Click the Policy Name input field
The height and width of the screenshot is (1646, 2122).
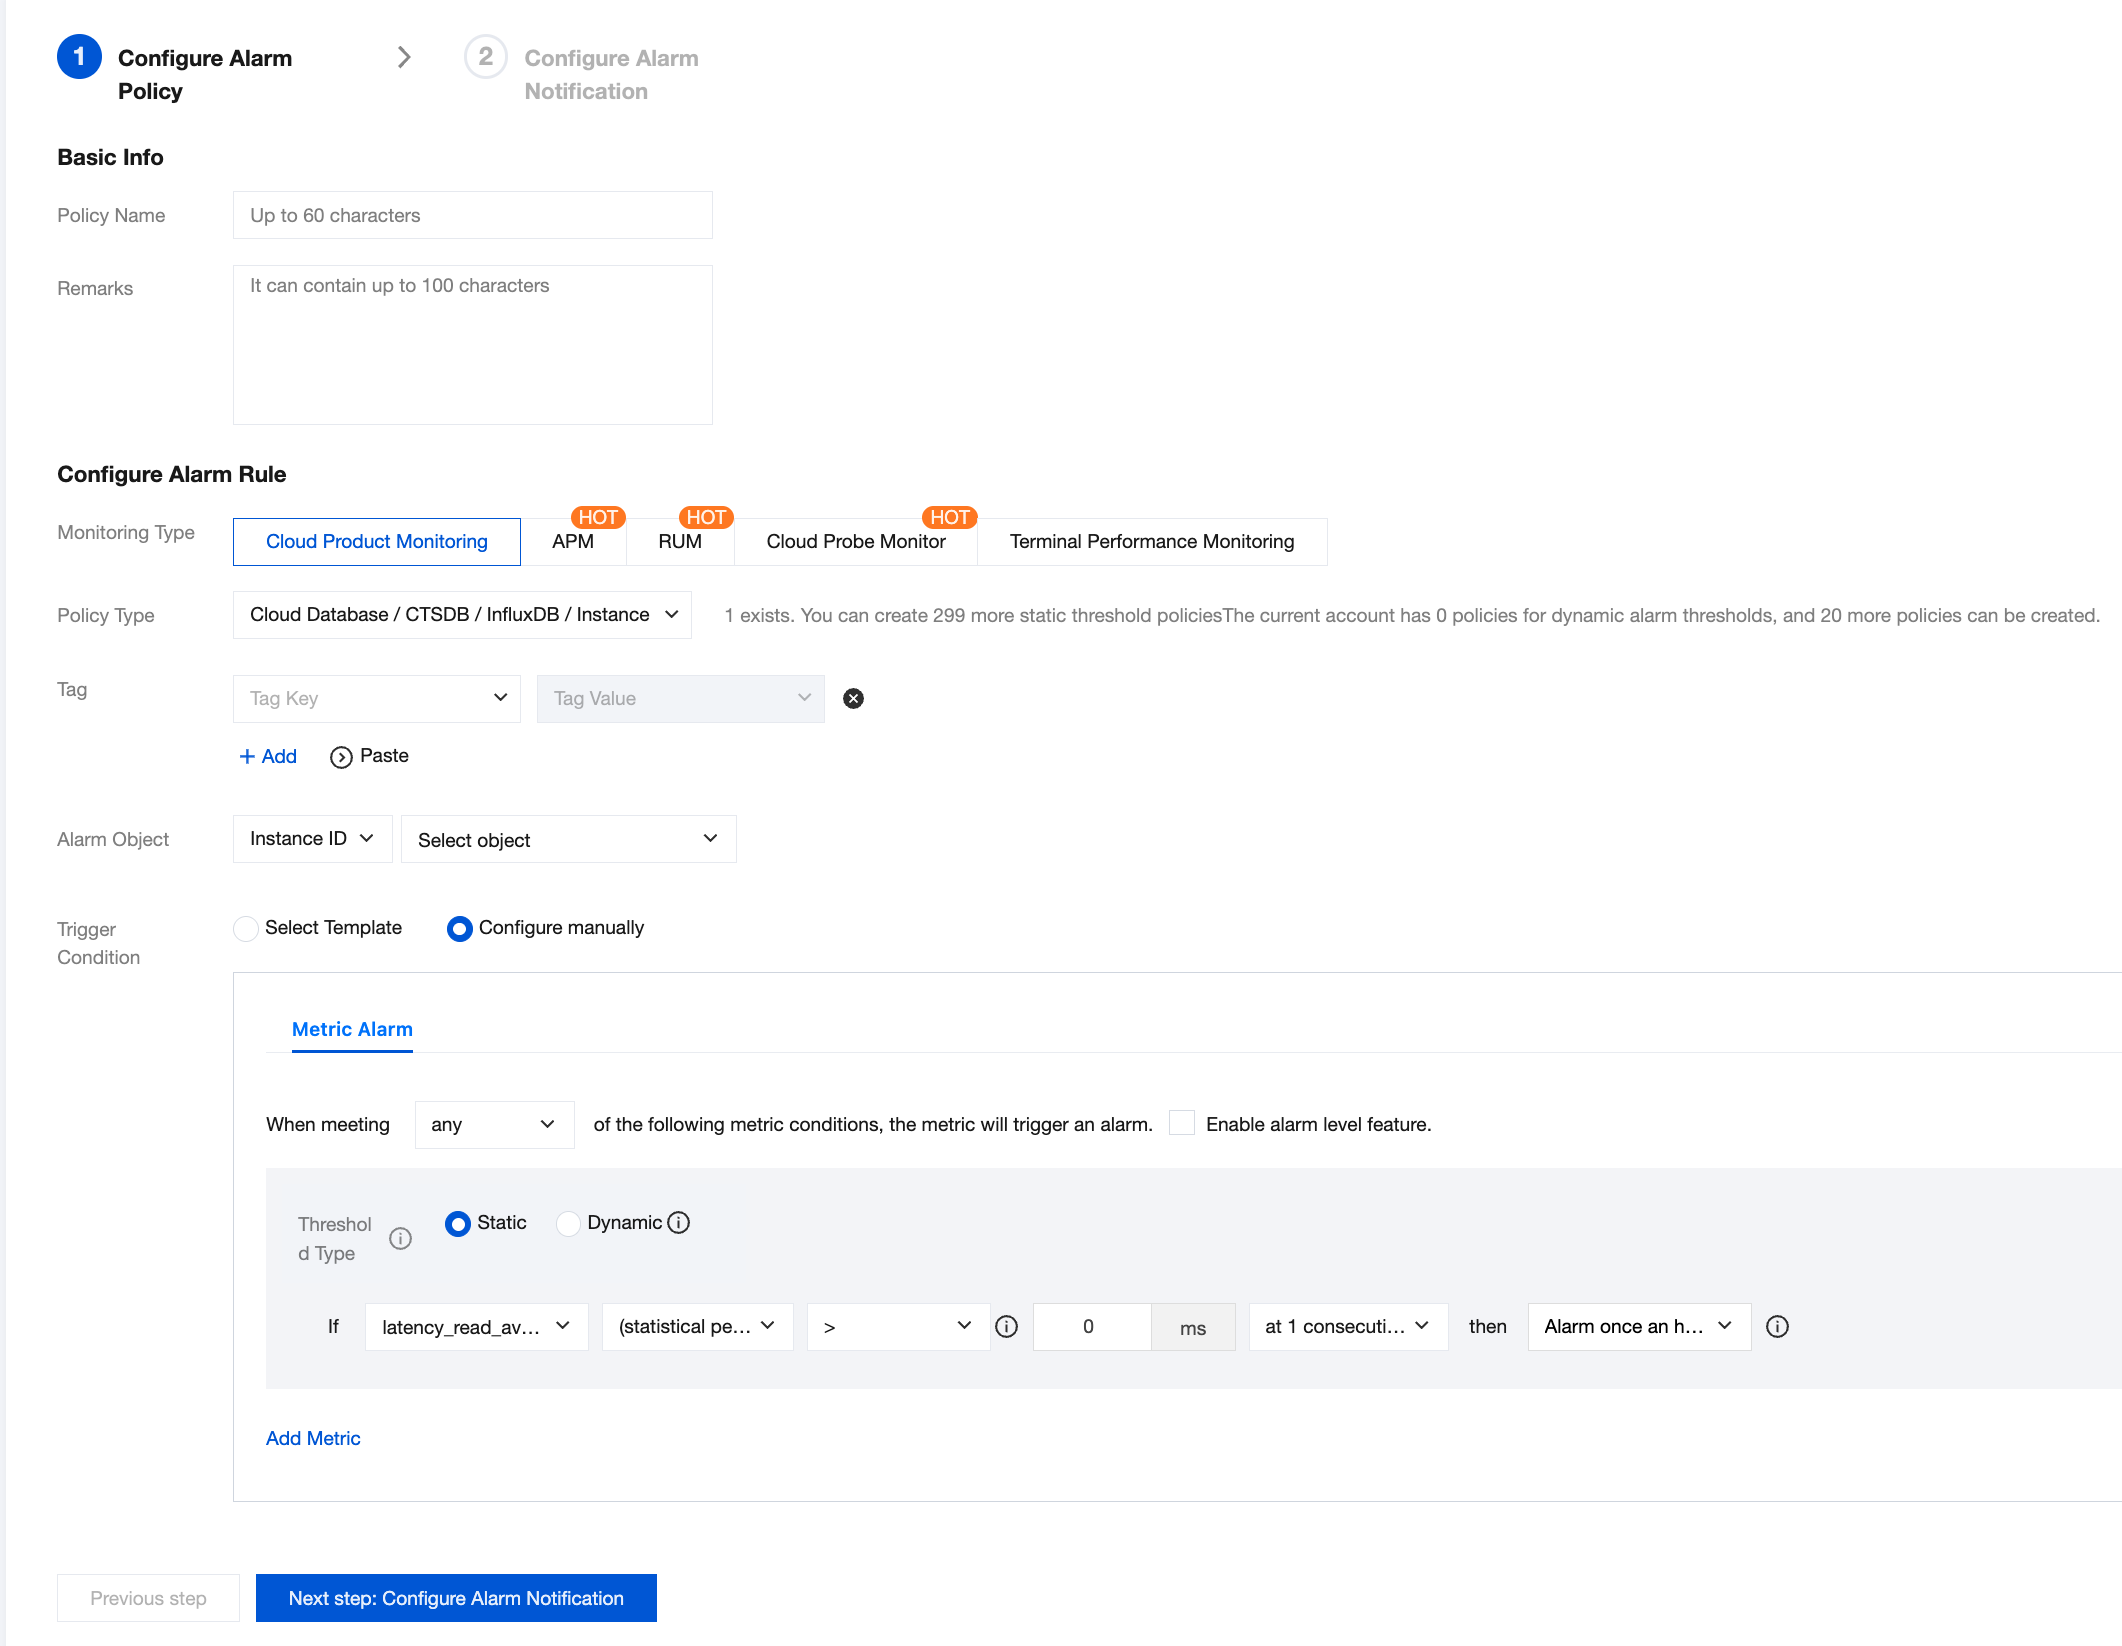click(472, 215)
